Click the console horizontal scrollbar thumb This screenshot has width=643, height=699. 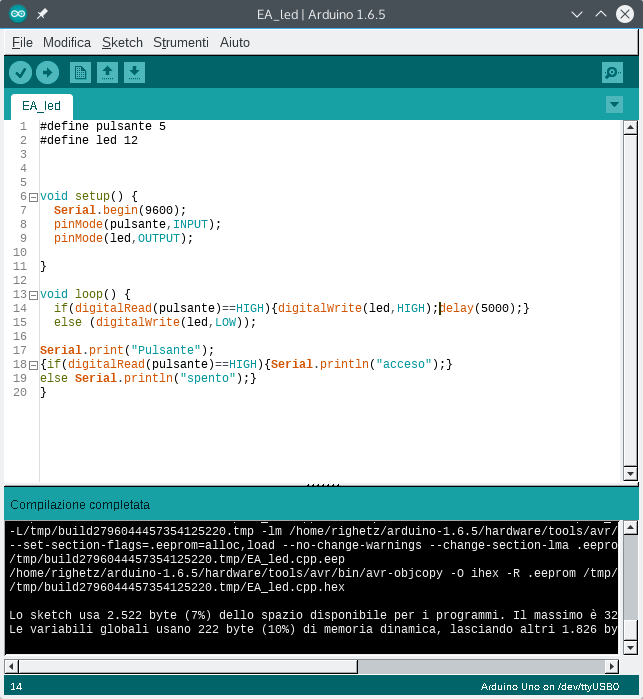click(x=188, y=666)
